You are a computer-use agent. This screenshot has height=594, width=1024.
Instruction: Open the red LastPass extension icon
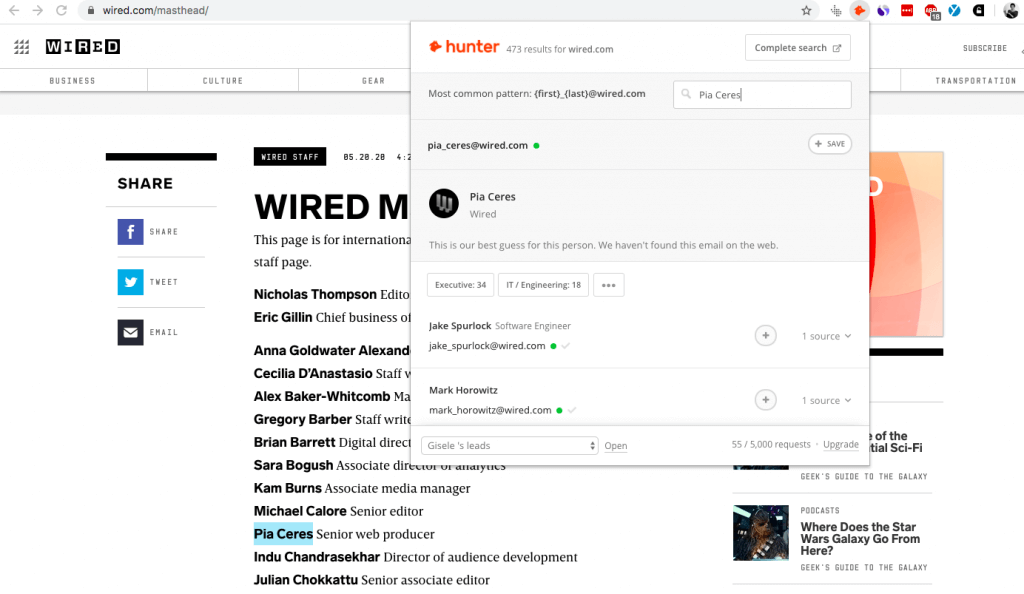coord(907,10)
